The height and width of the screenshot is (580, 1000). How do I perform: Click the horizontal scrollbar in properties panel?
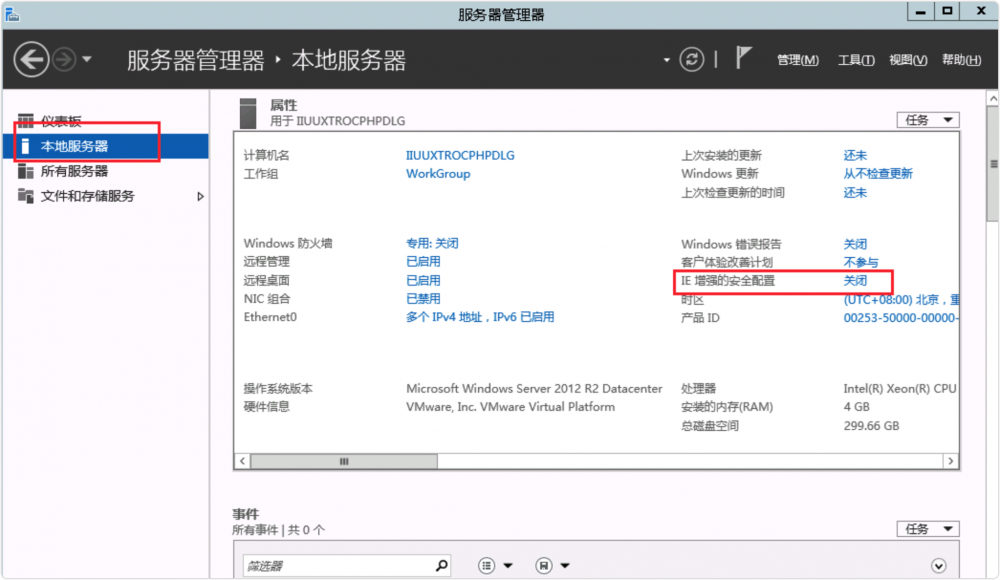point(343,462)
